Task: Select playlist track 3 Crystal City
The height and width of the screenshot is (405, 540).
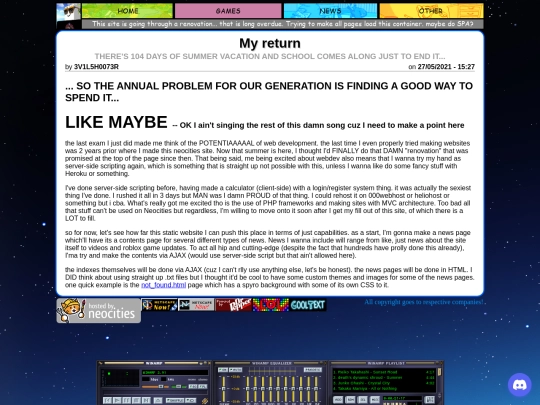Action: 384,383
